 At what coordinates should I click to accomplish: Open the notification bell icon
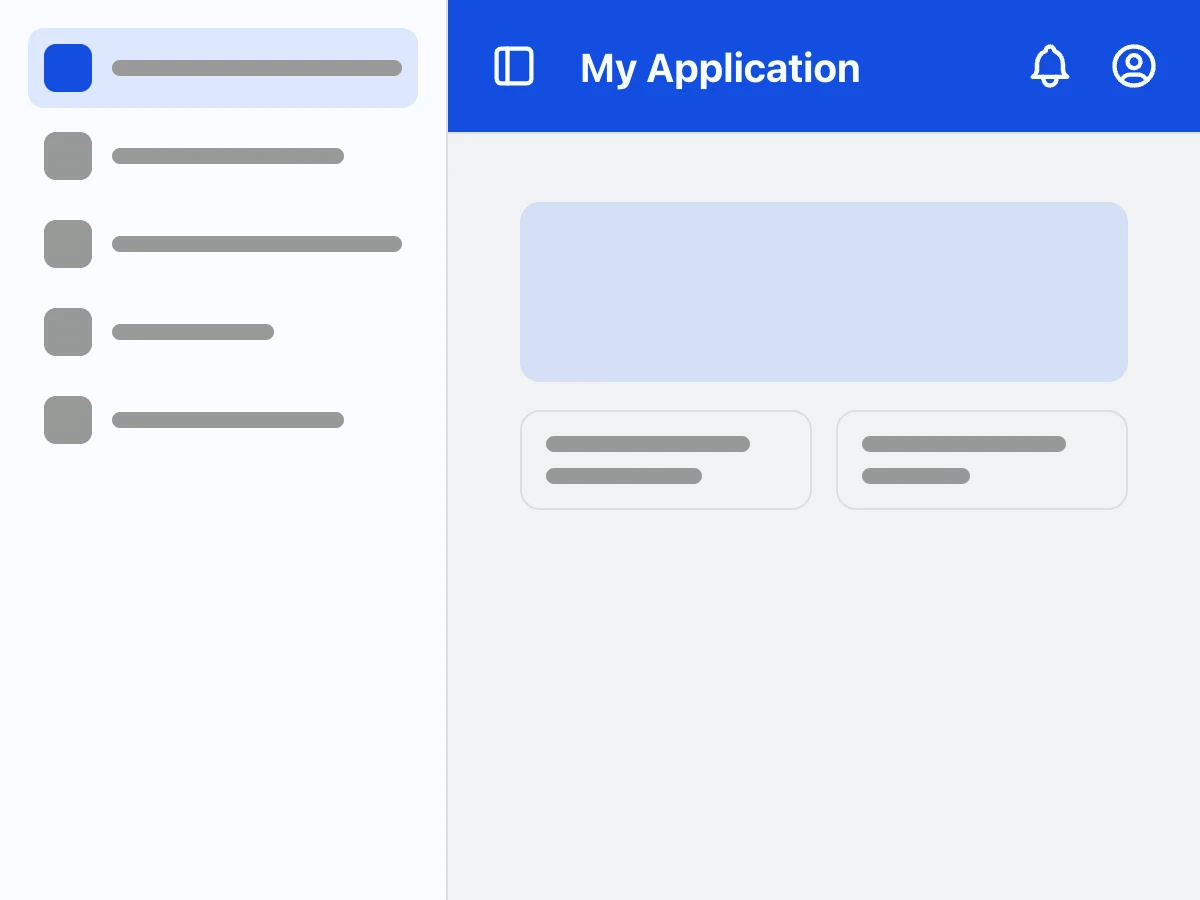click(1049, 66)
